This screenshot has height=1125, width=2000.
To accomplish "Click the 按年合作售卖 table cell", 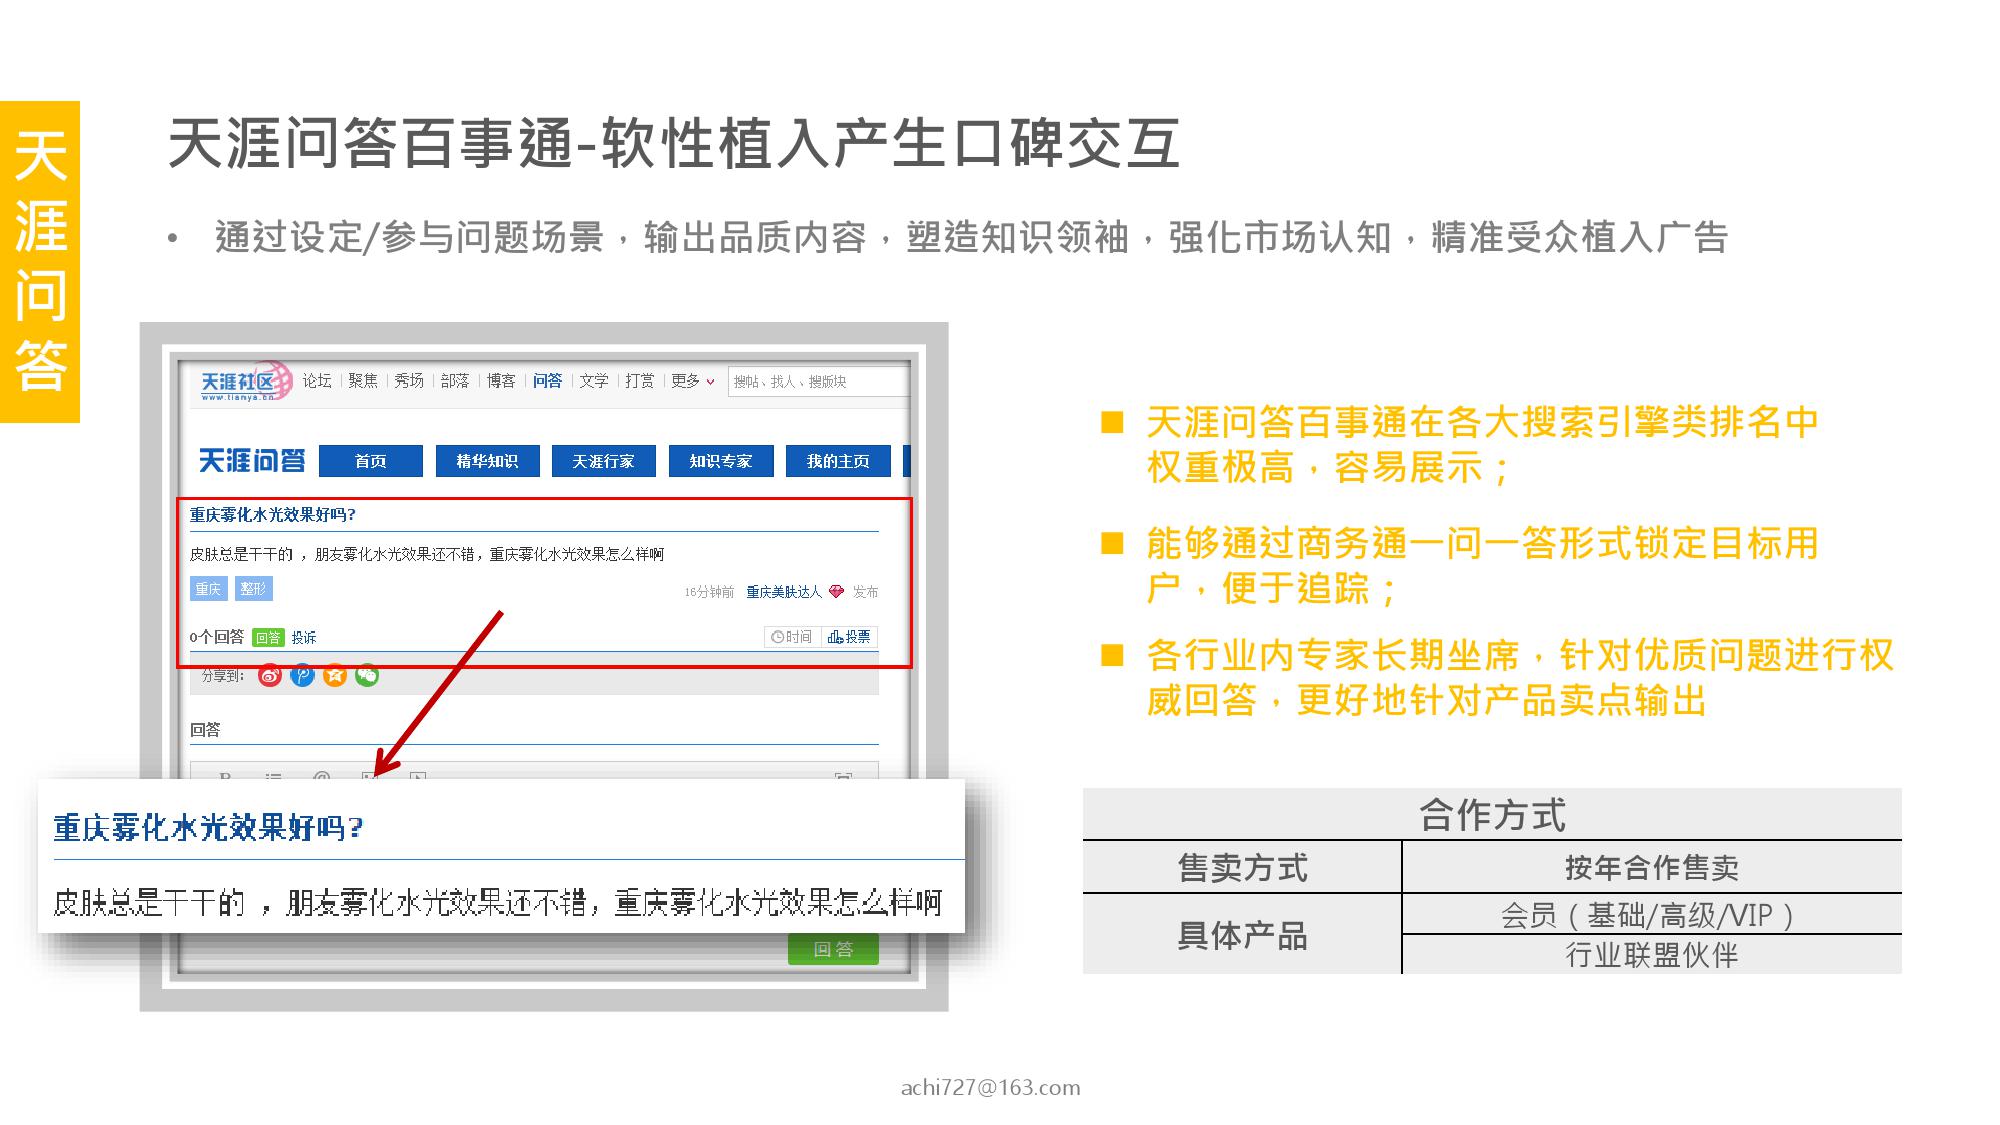I will [1652, 867].
